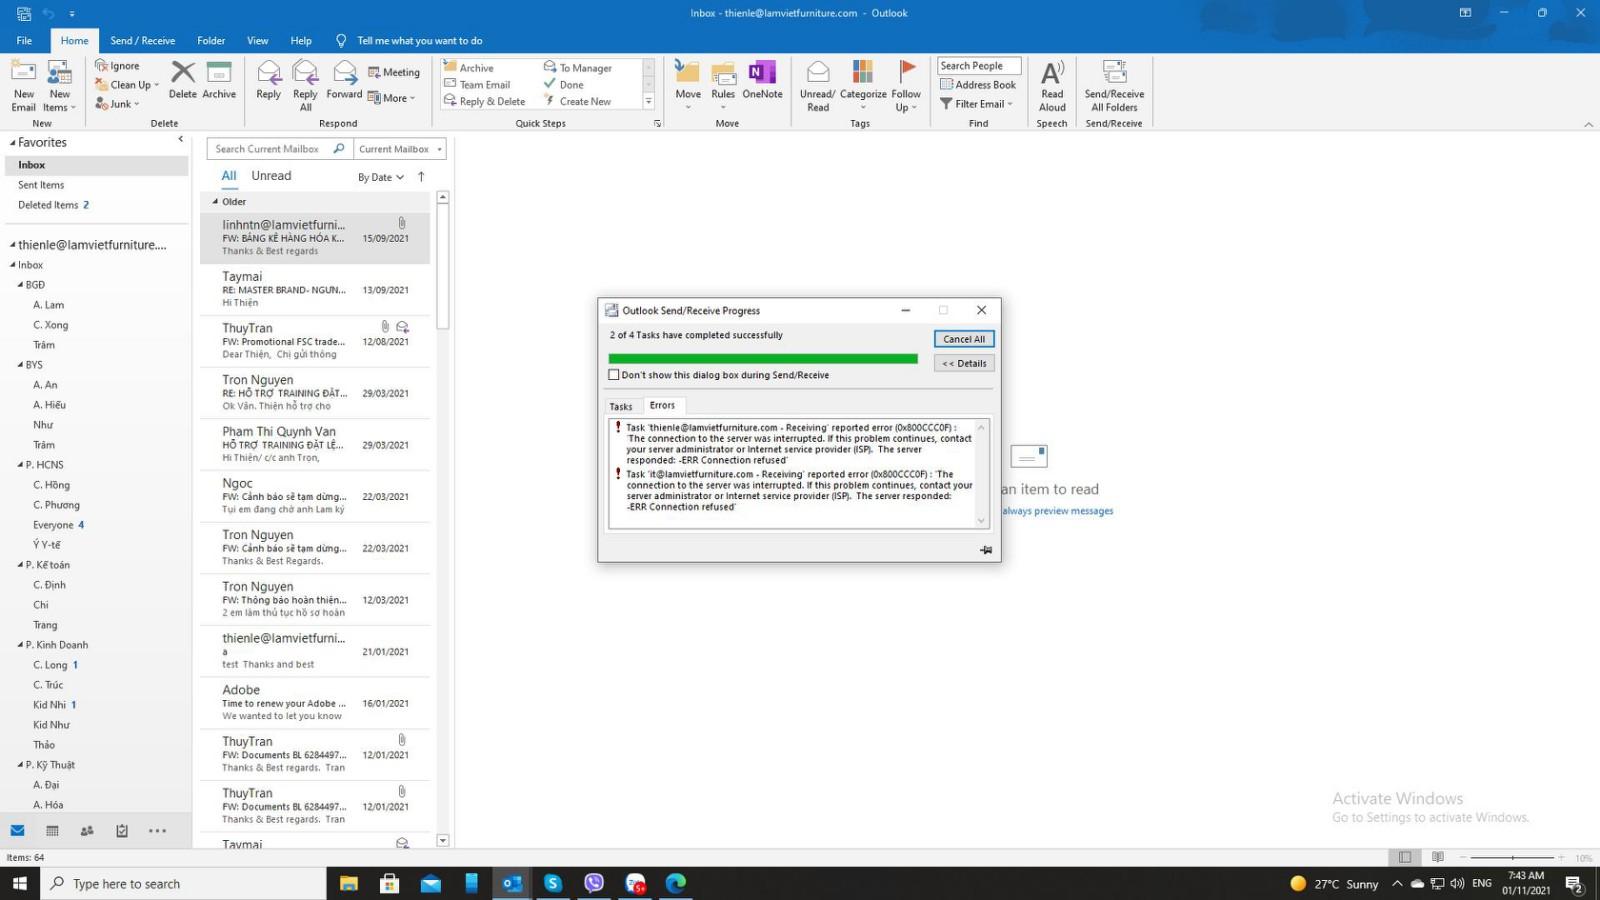Click the pushpin in progress dialog
The image size is (1600, 900).
coord(986,550)
